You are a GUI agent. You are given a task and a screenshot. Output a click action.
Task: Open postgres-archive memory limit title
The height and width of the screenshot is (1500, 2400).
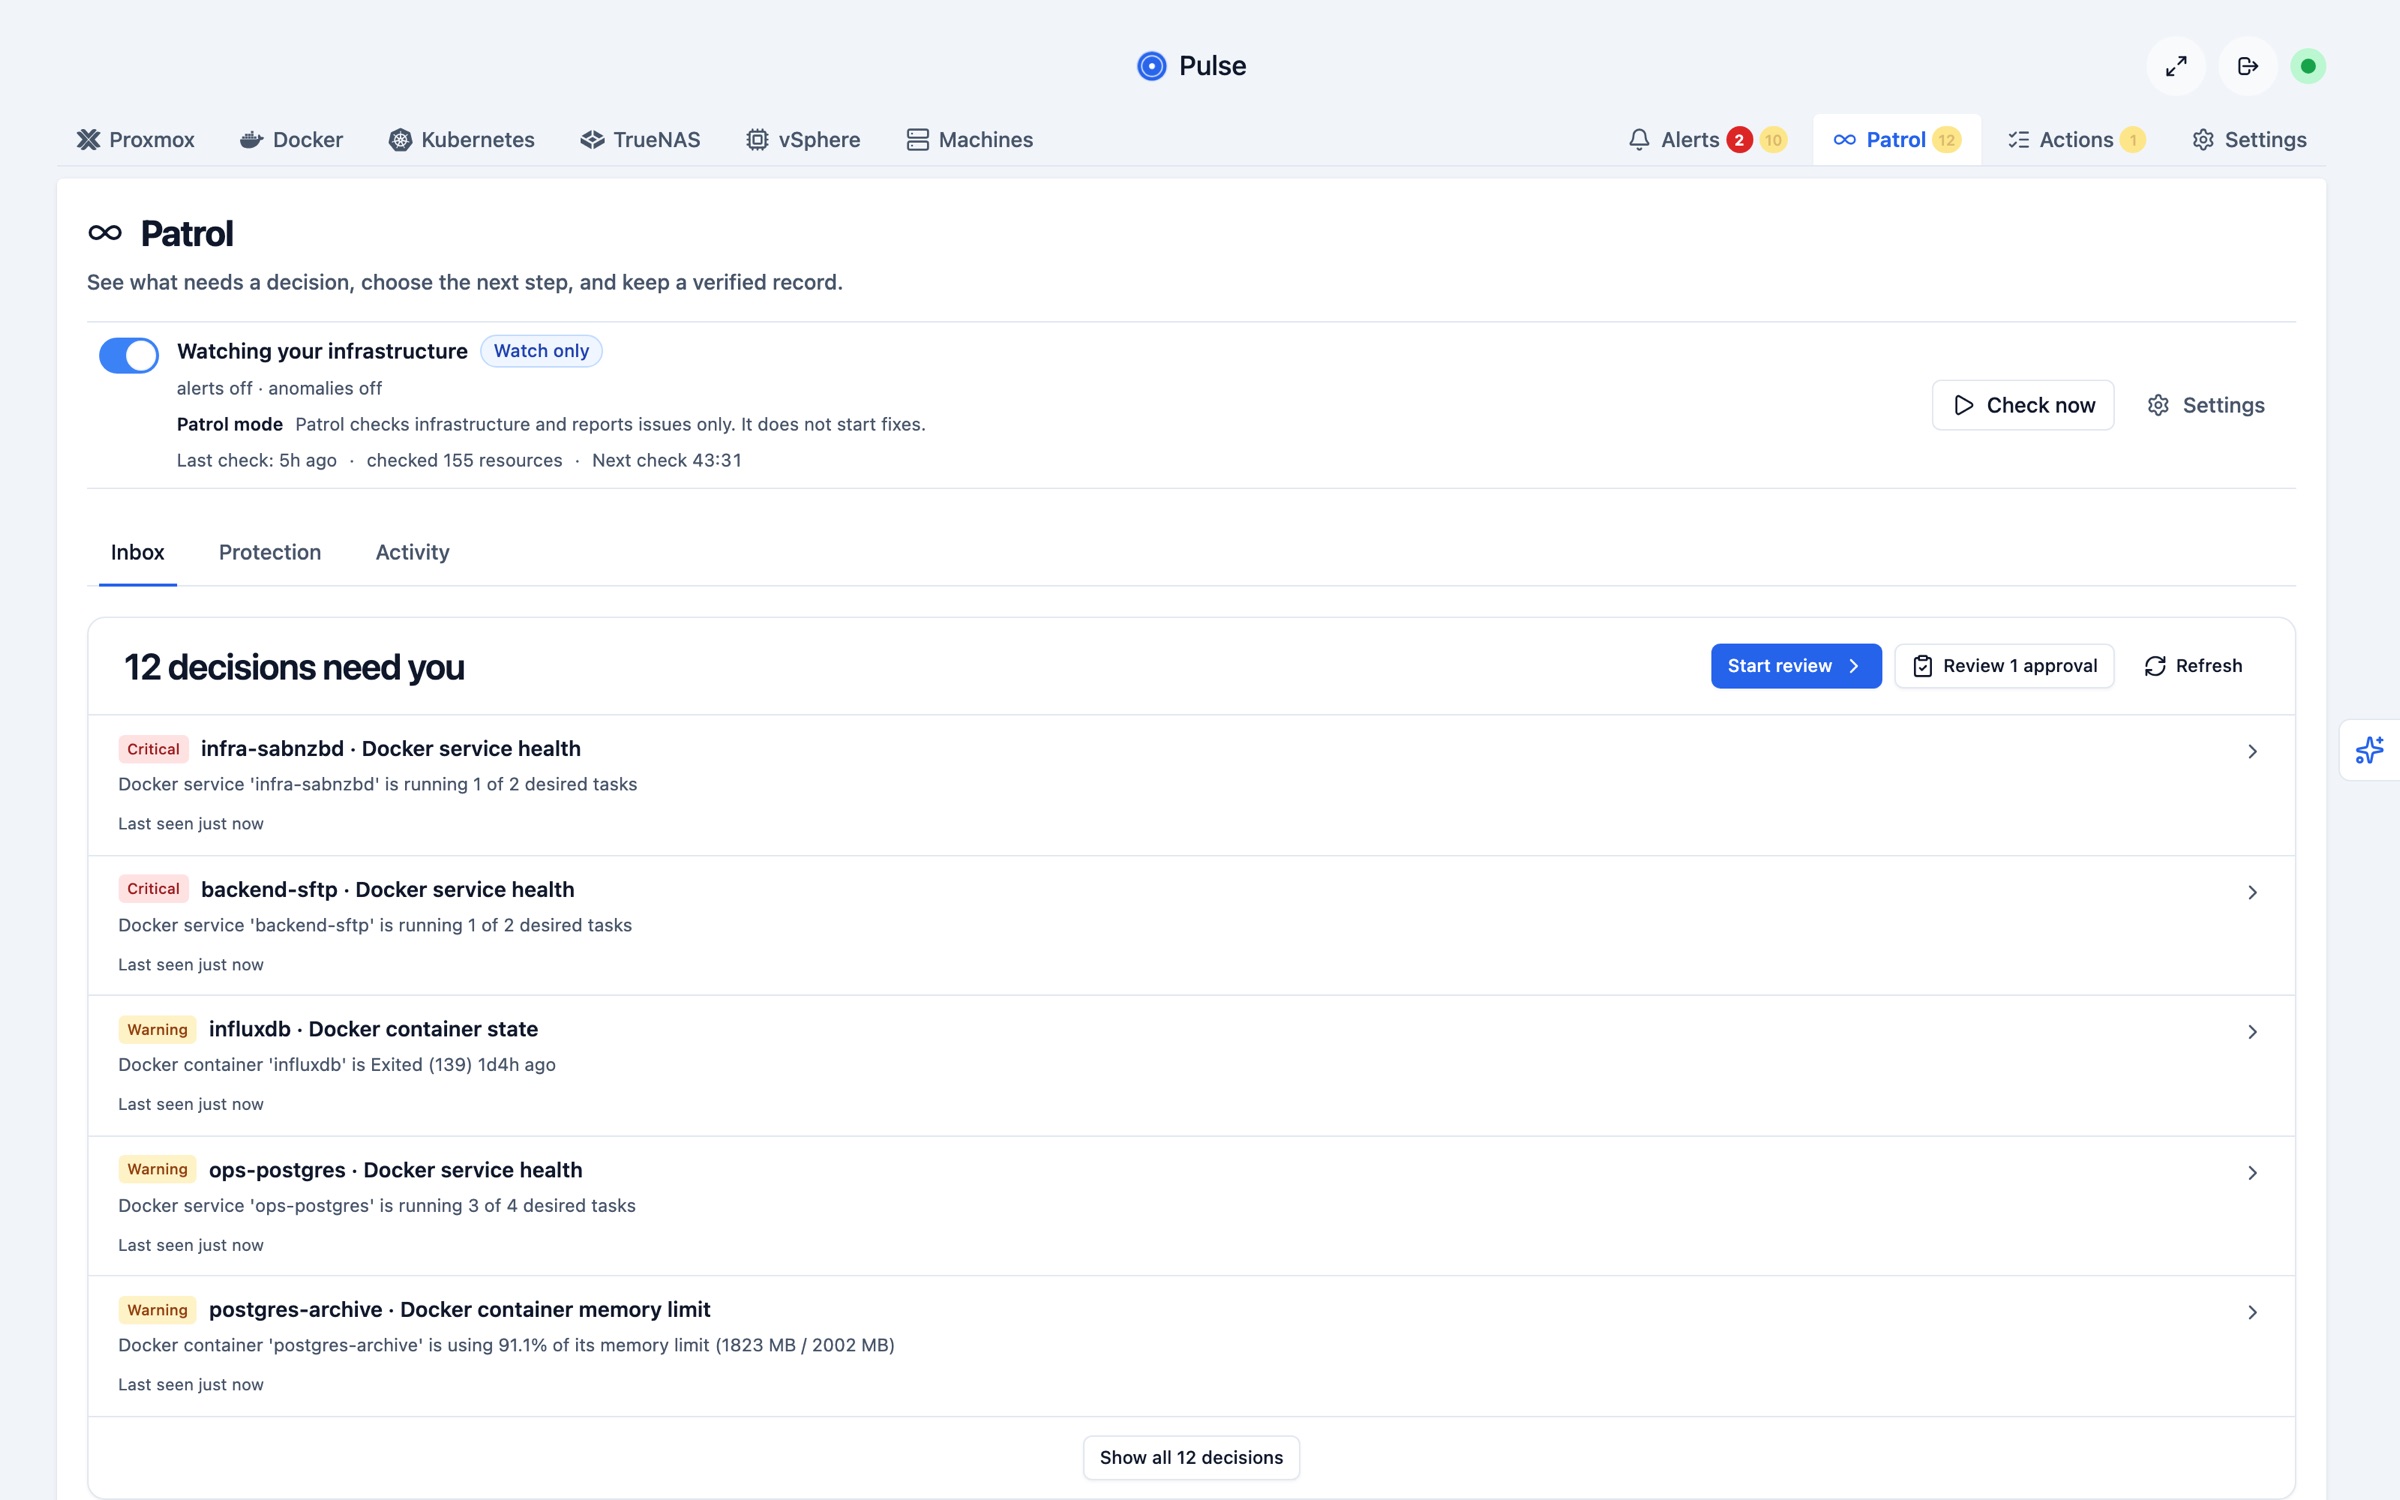pyautogui.click(x=460, y=1310)
